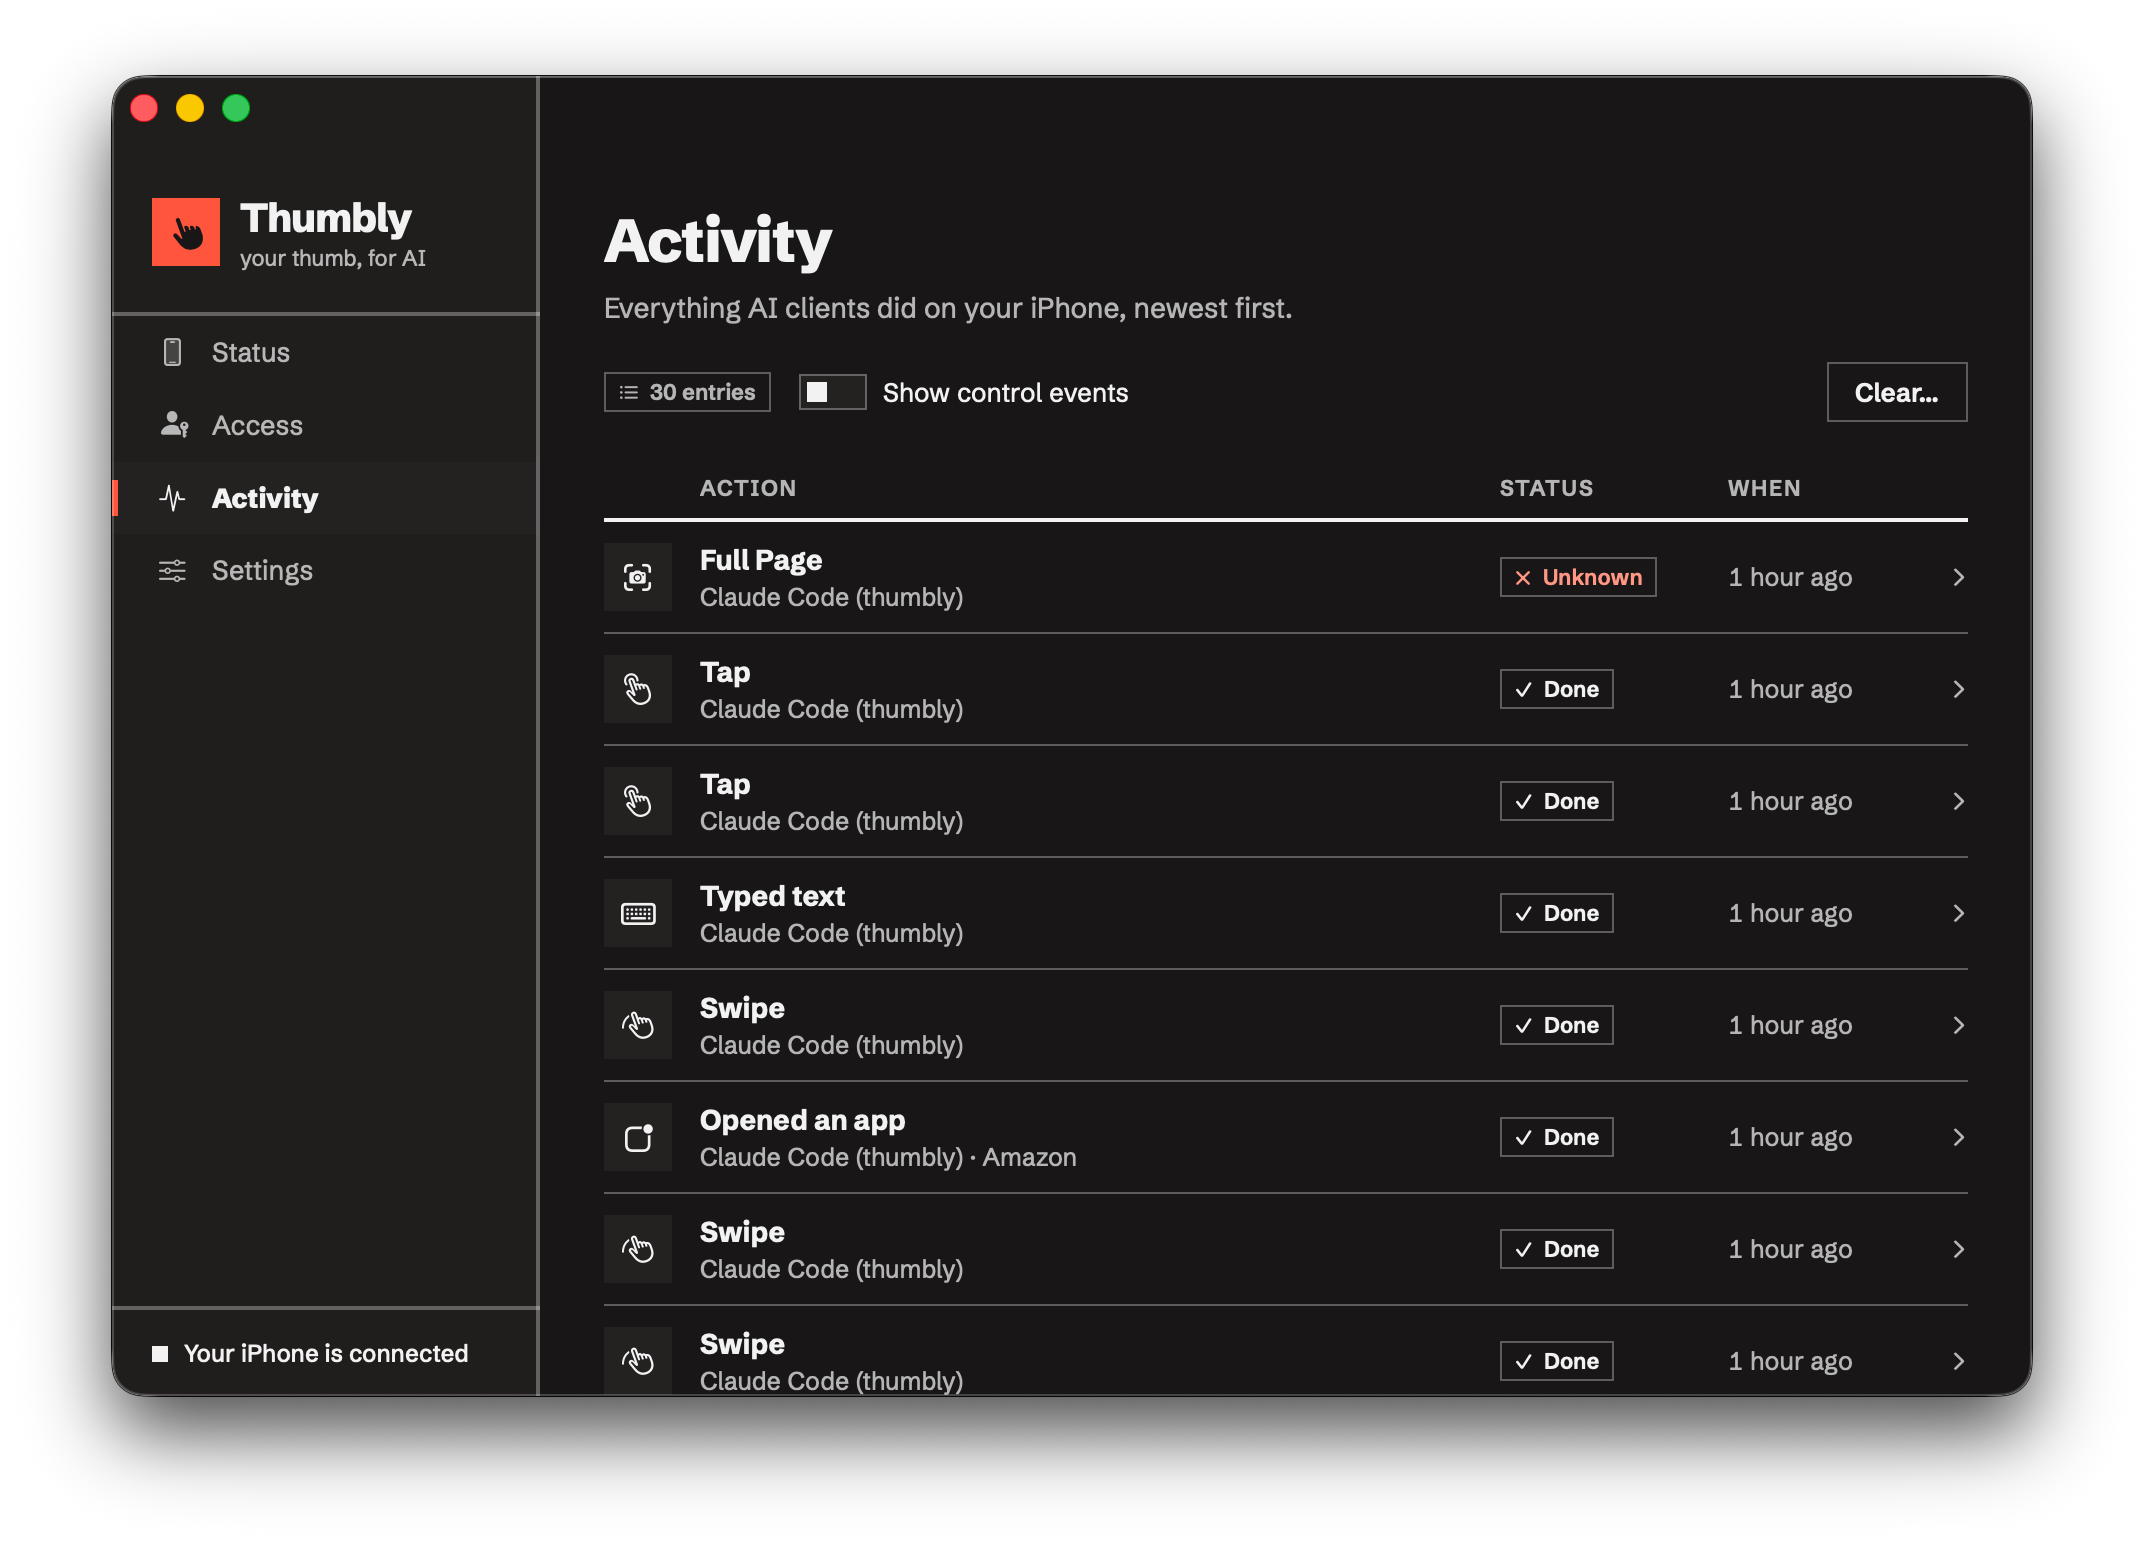Image resolution: width=2144 pixels, height=1544 pixels.
Task: Click '1 hour ago' in the Full Page row
Action: pos(1790,577)
